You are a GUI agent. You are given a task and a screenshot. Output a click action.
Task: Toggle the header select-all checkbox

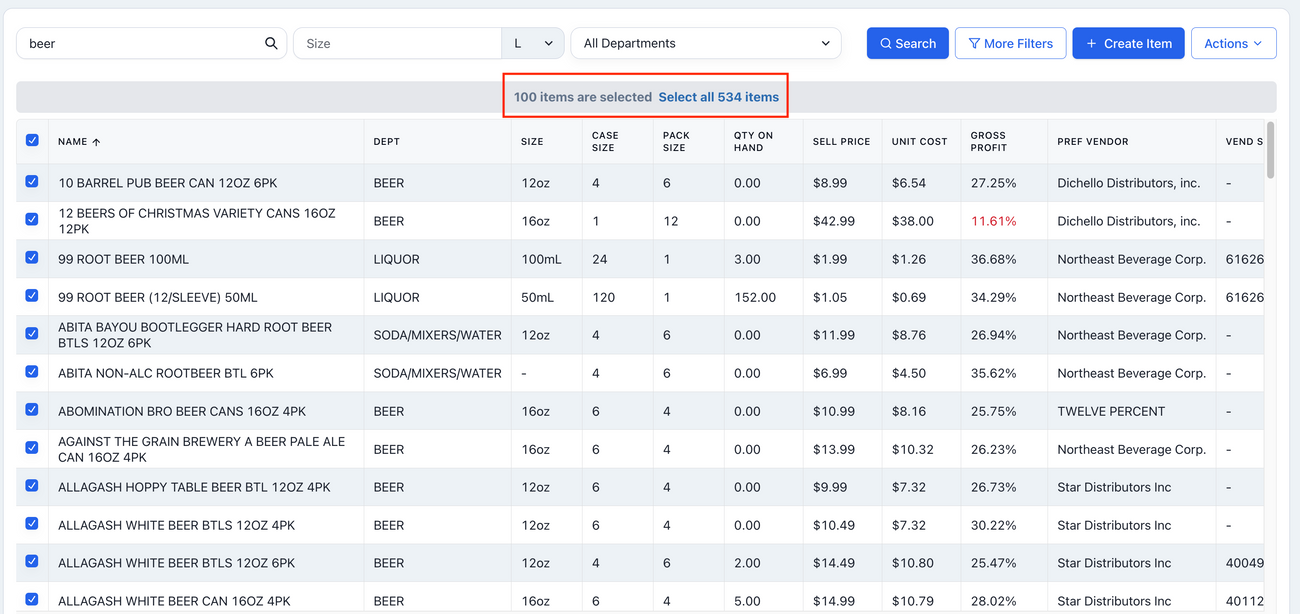pos(32,141)
